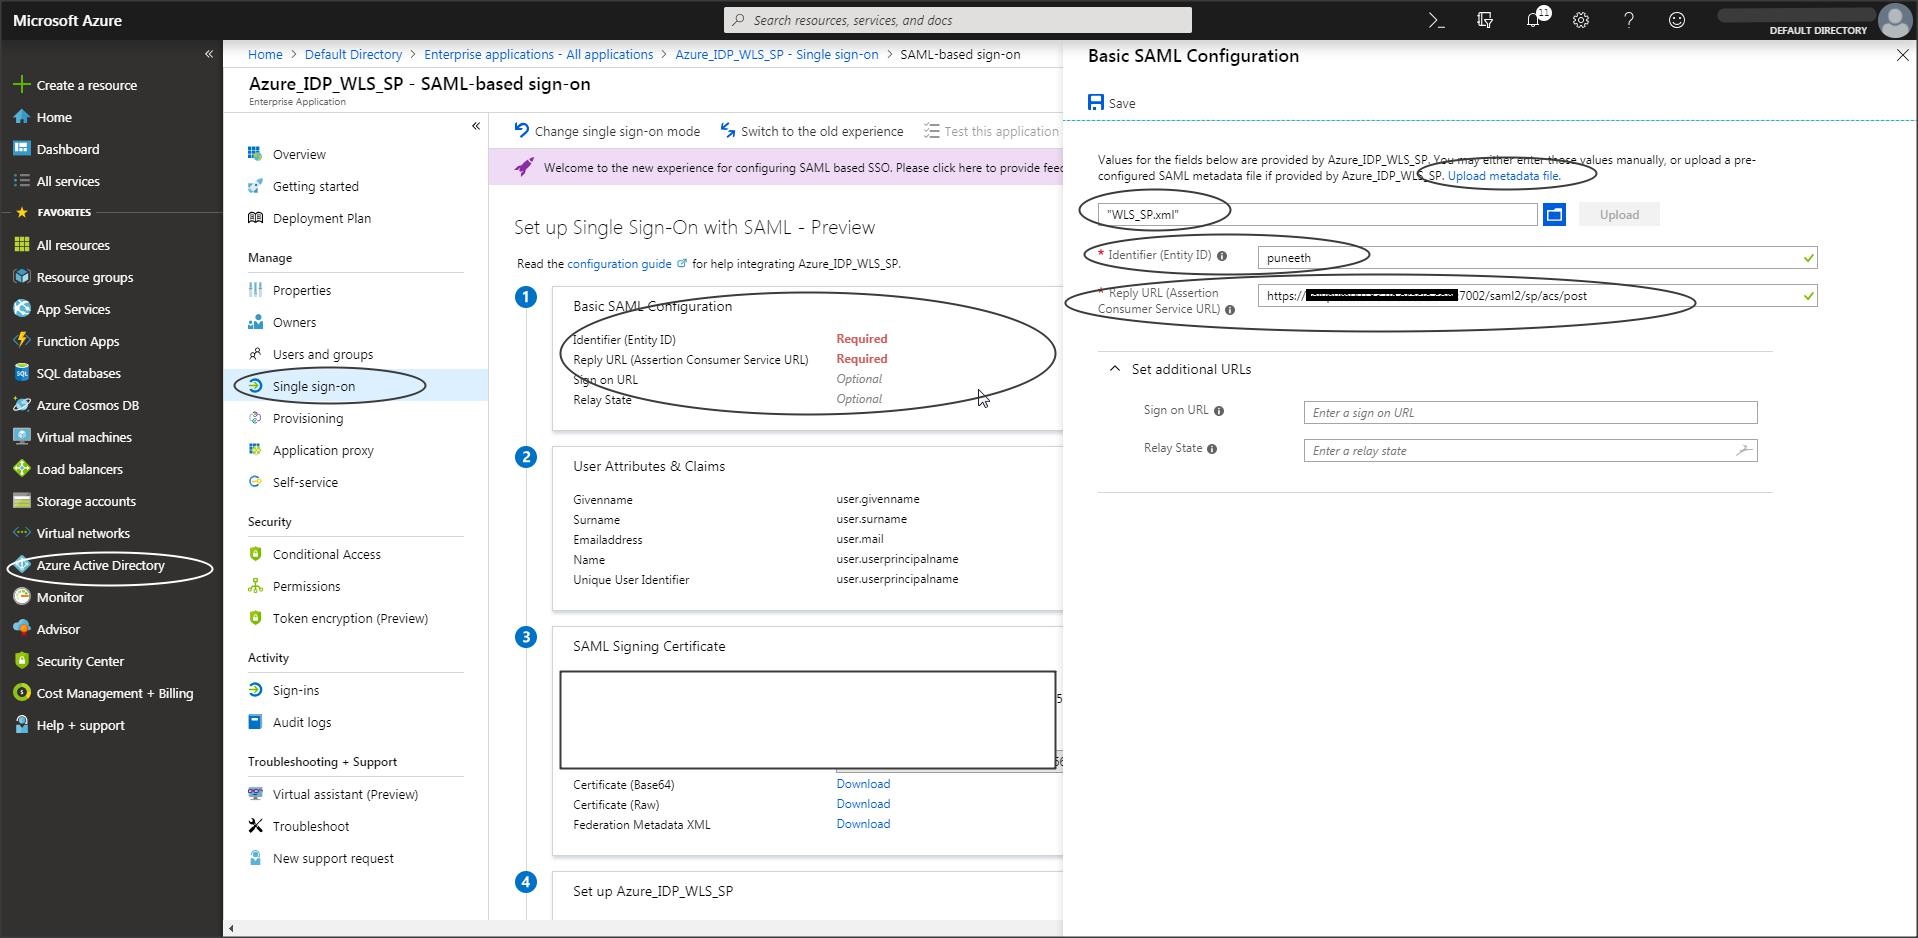The height and width of the screenshot is (938, 1918).
Task: Open Azure Active Directory in sidebar
Action: tap(100, 565)
